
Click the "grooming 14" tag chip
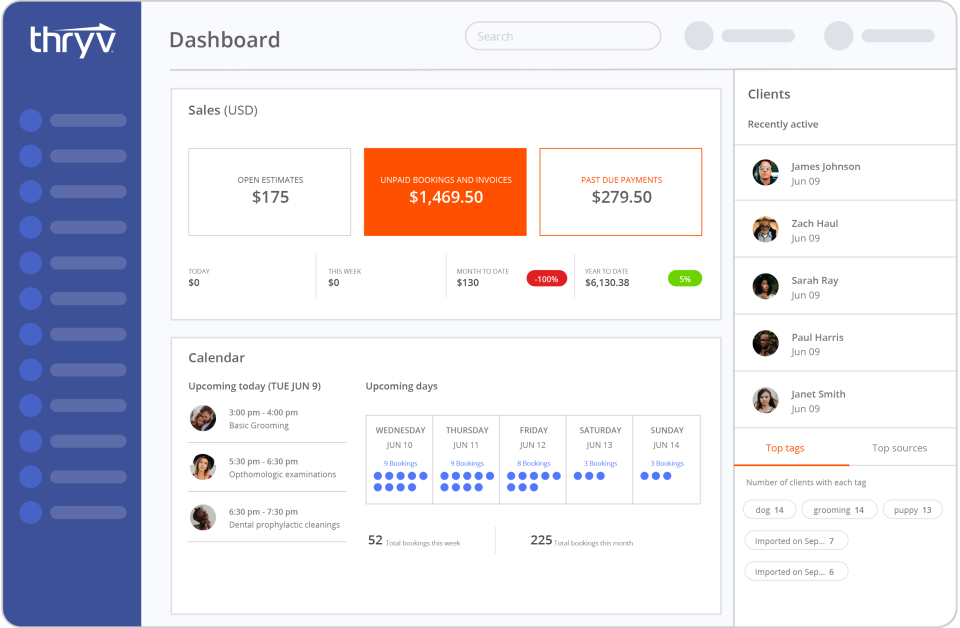point(839,509)
